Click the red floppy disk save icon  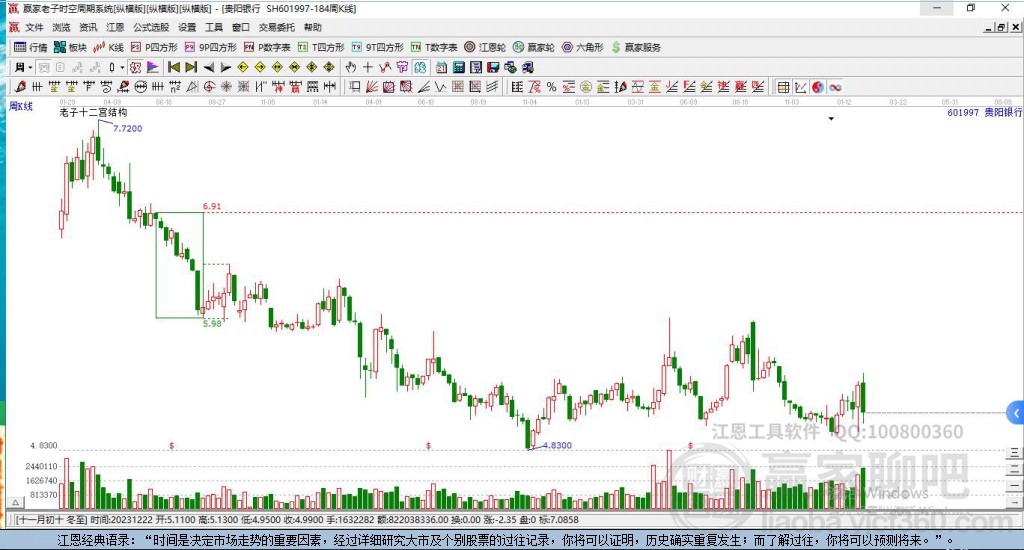click(x=493, y=67)
